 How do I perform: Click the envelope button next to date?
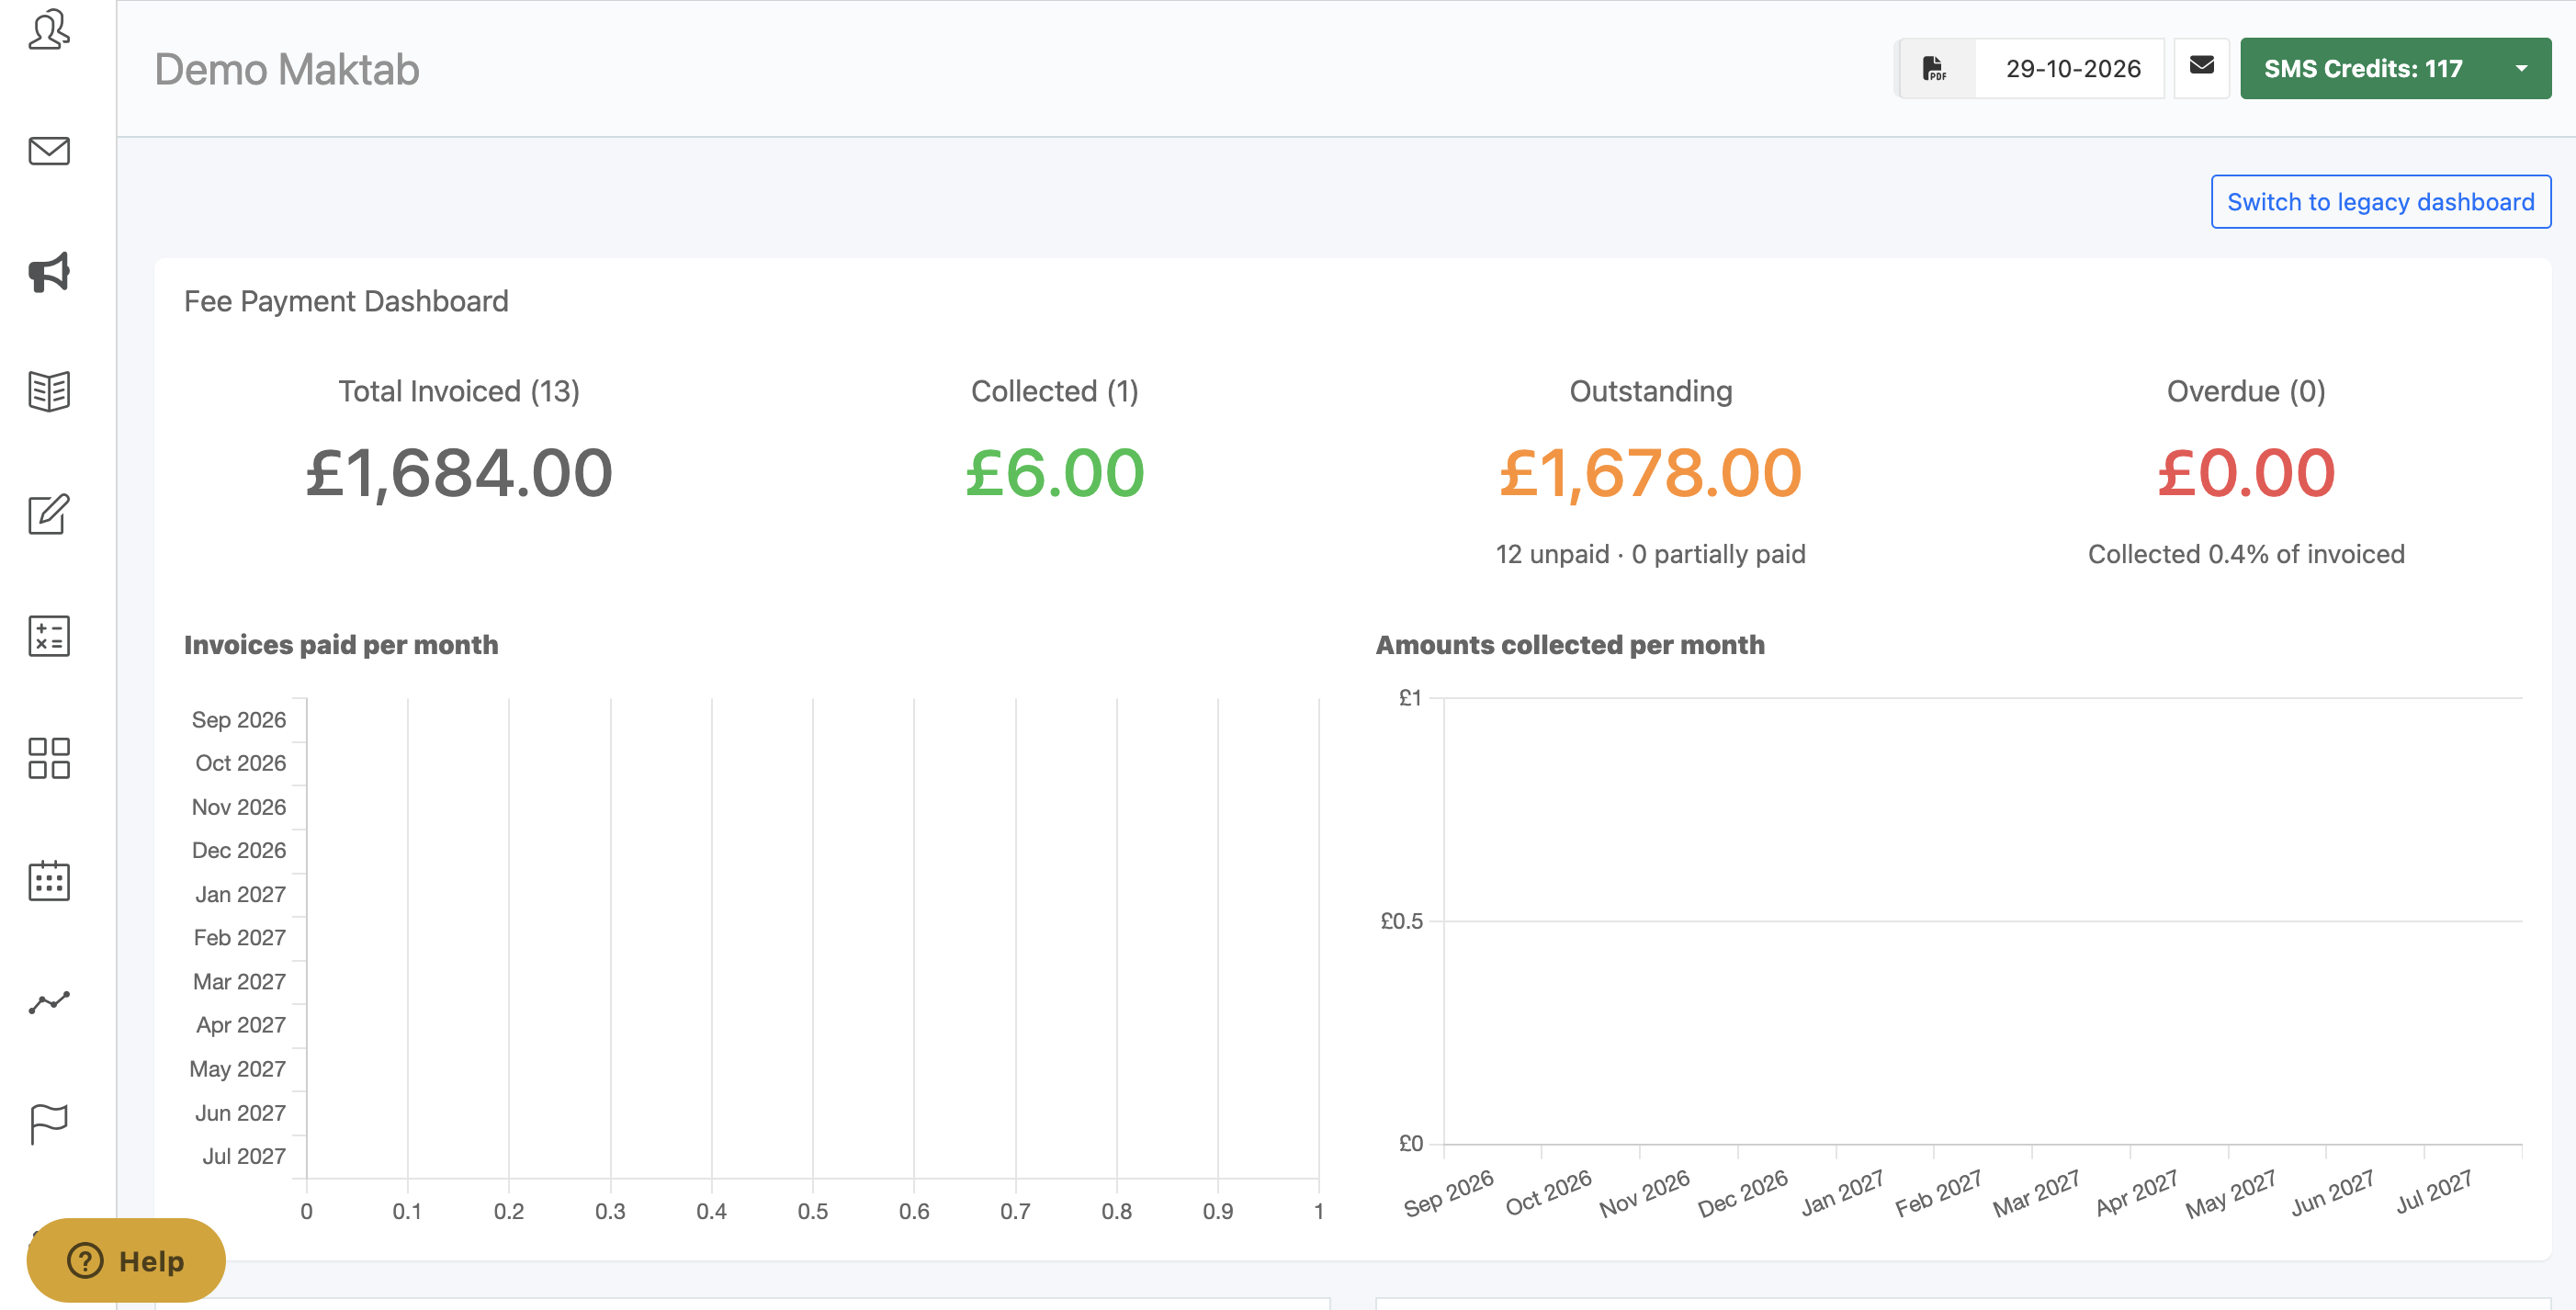tap(2201, 67)
